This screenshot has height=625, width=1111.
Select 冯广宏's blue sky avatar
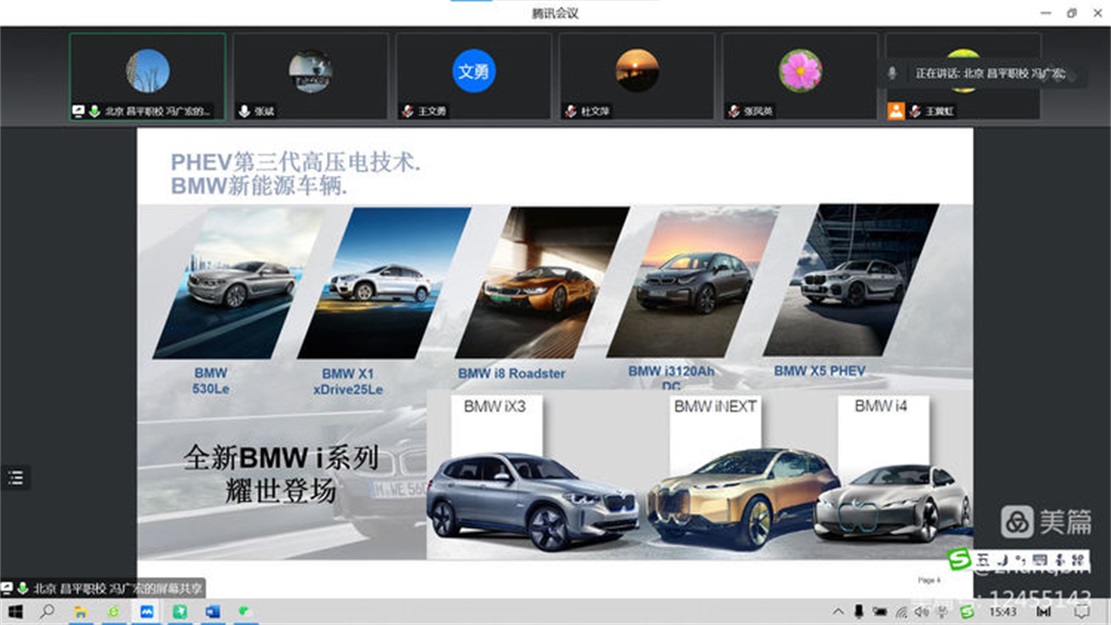click(147, 71)
